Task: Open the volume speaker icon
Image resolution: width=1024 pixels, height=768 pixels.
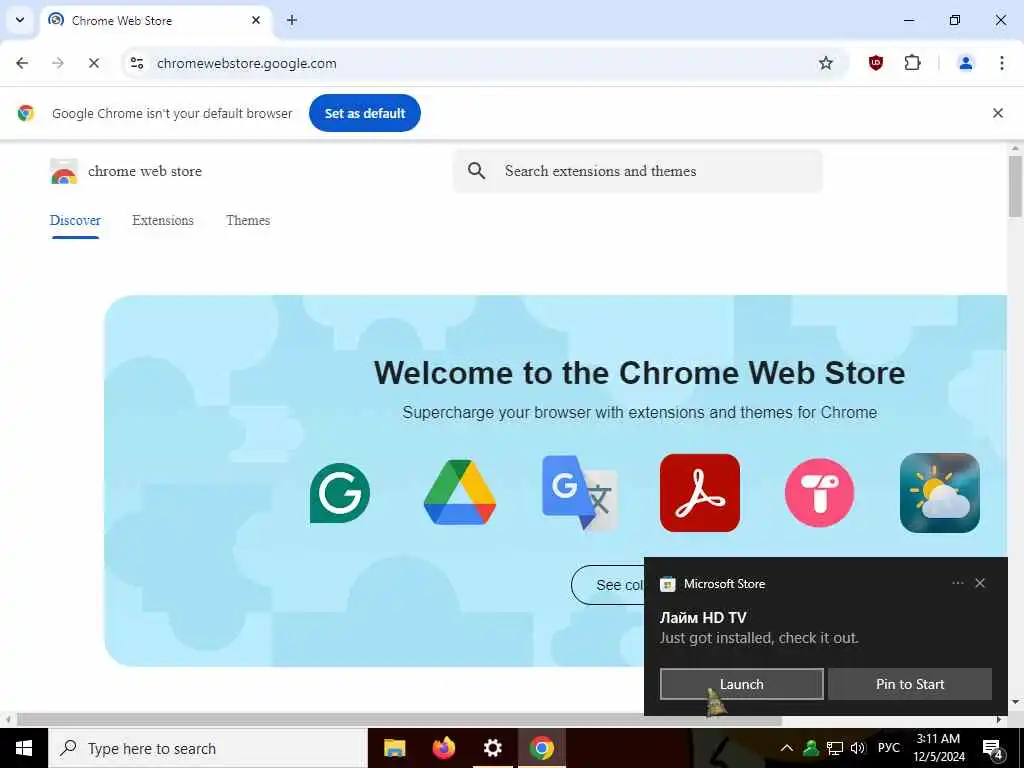Action: (858, 748)
